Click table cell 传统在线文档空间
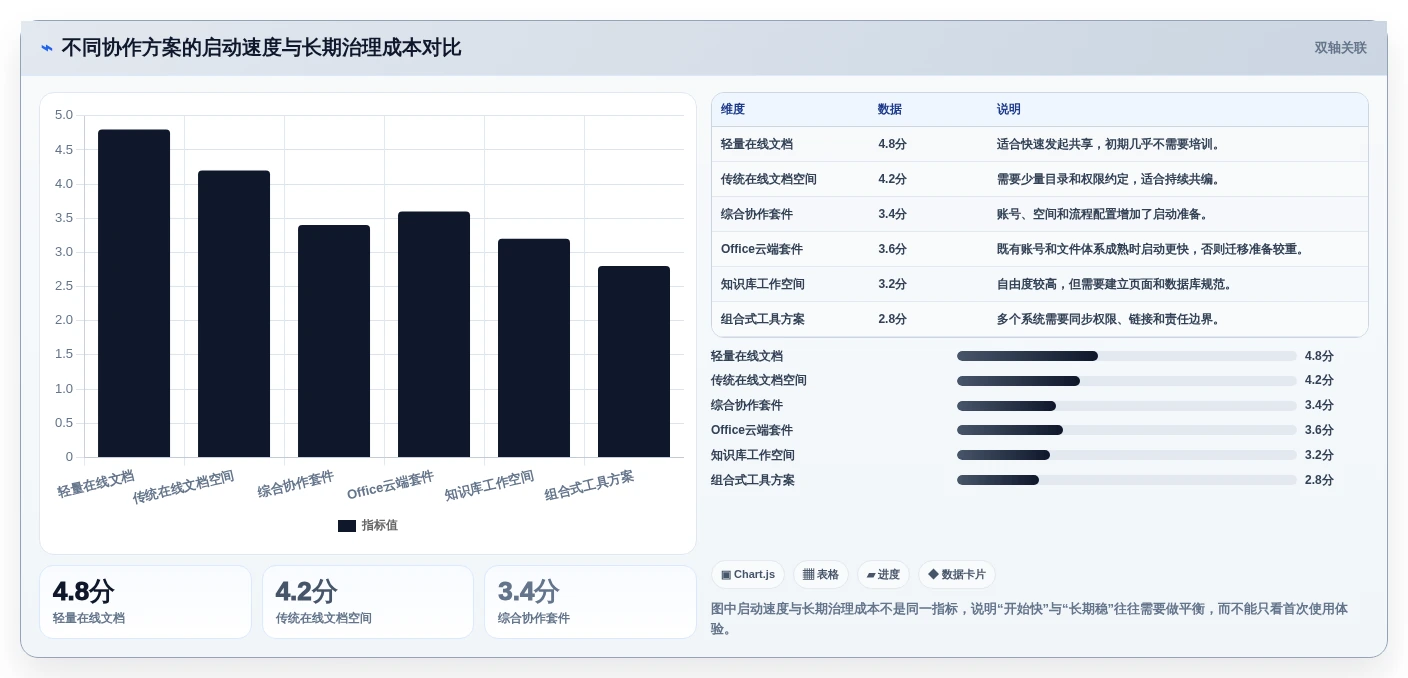Image resolution: width=1408 pixels, height=678 pixels. point(769,179)
